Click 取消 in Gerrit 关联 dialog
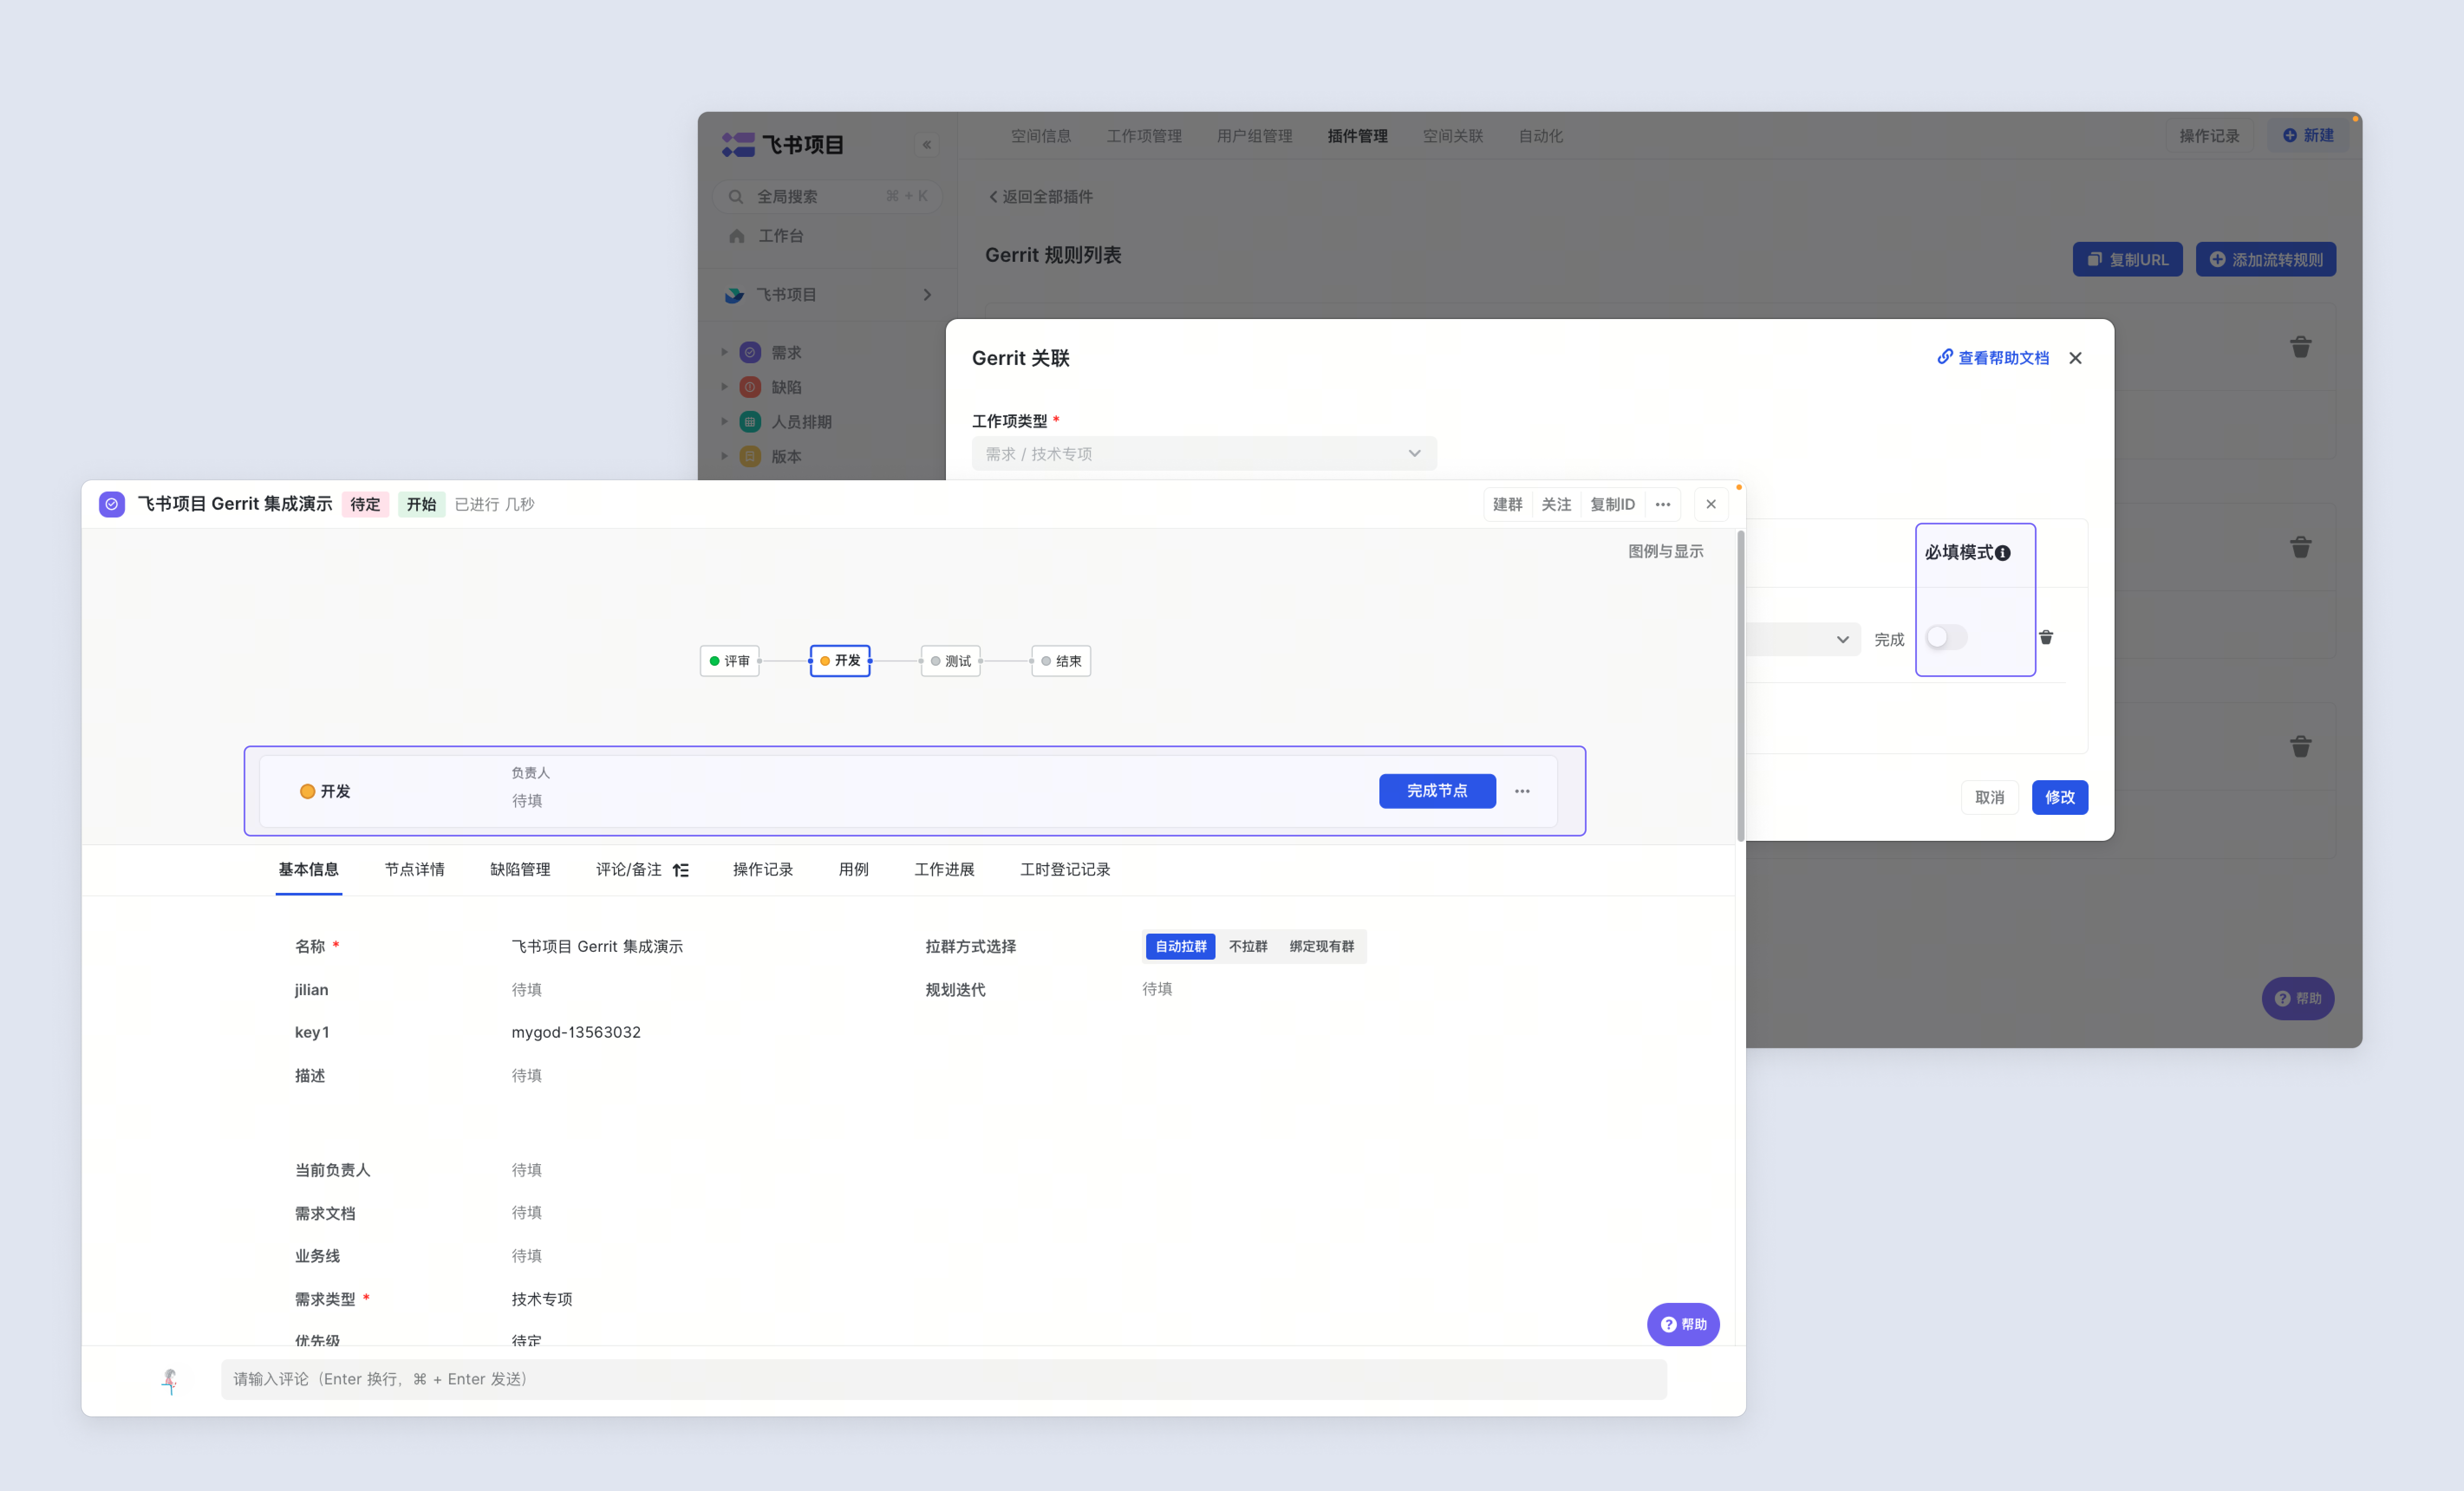This screenshot has height=1491, width=2464. [1990, 797]
